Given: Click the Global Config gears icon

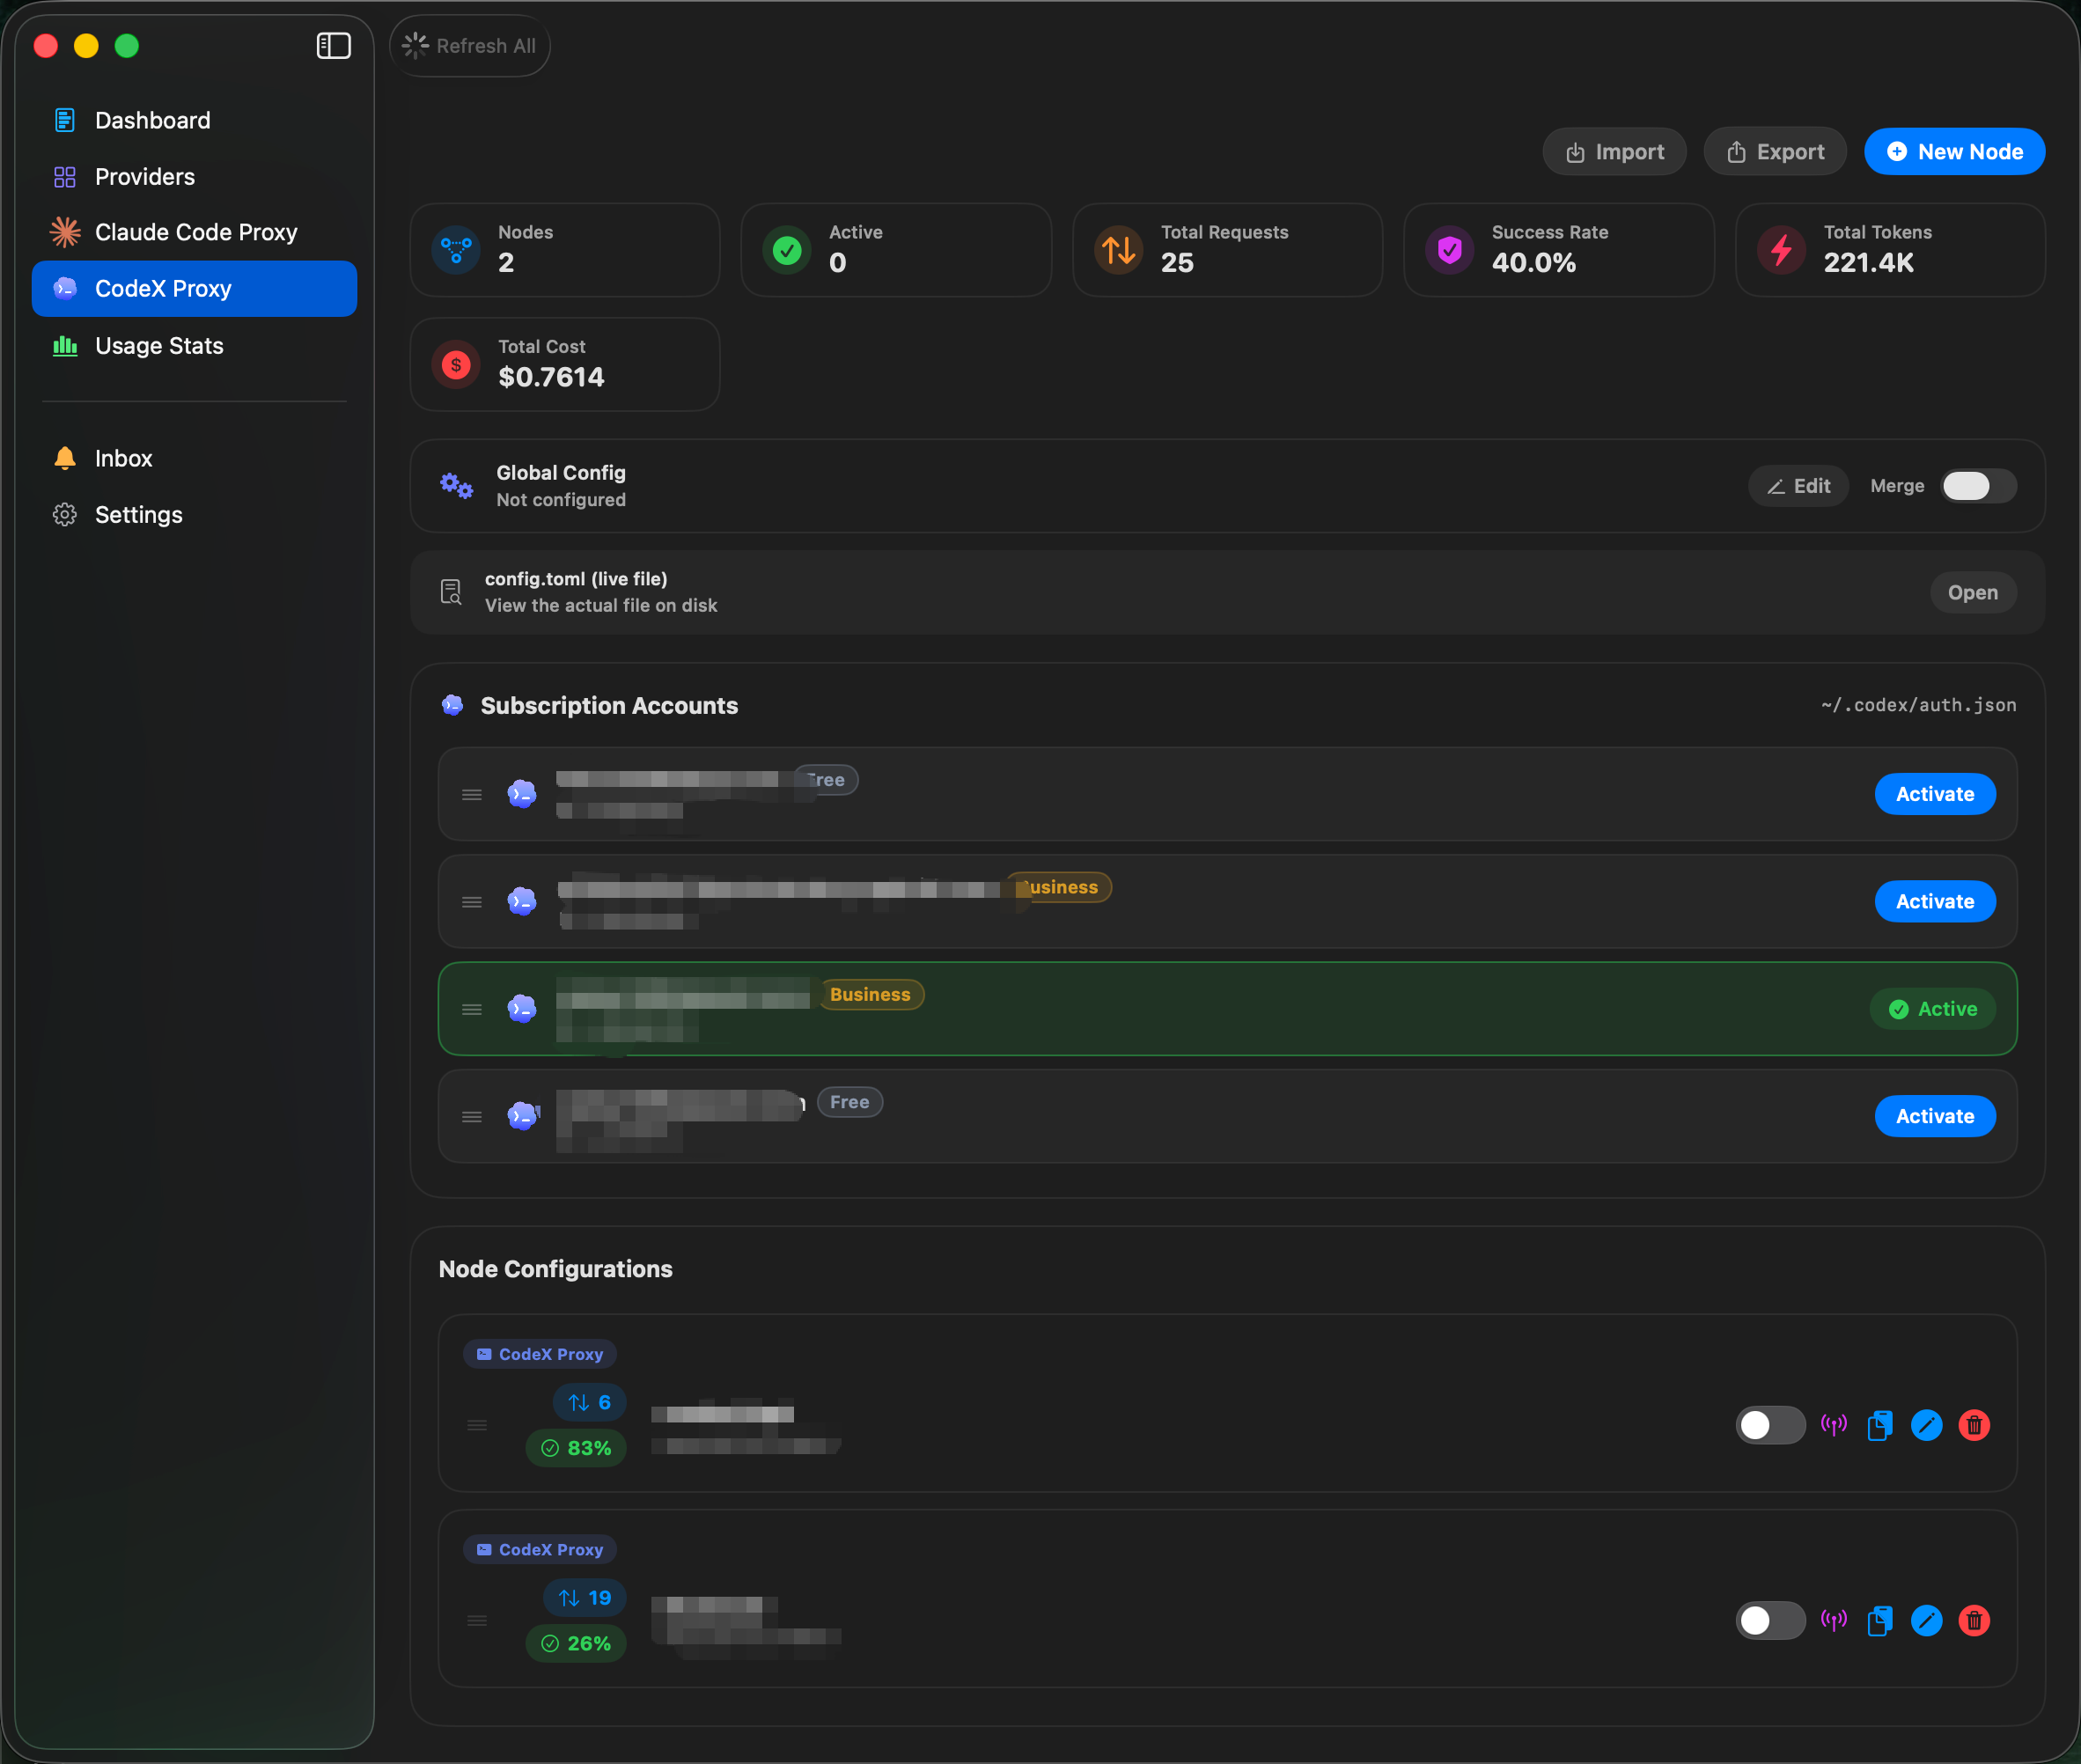Looking at the screenshot, I should (457, 486).
